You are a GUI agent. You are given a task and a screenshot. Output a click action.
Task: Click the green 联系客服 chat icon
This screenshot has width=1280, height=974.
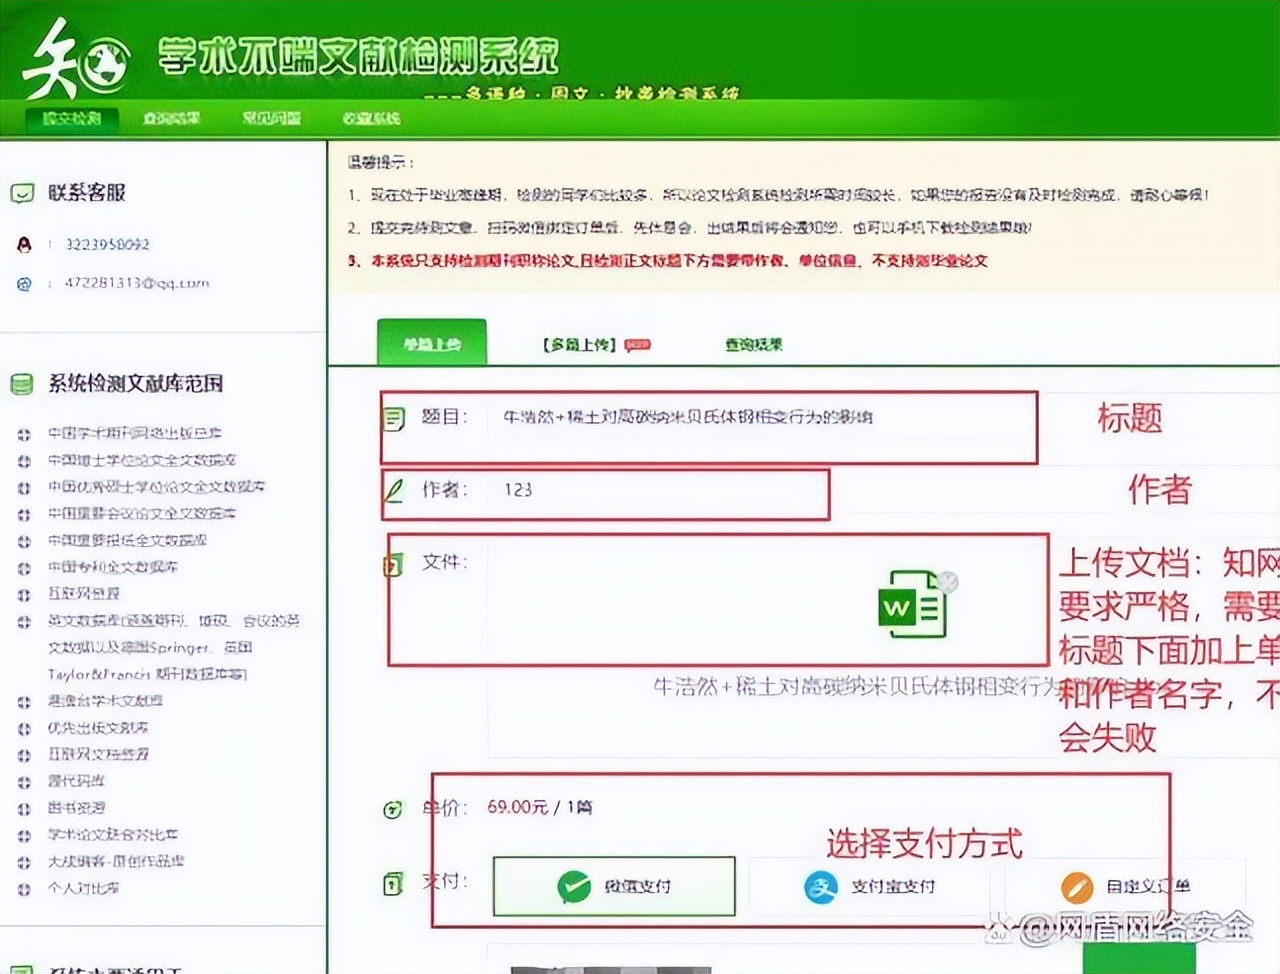point(22,193)
